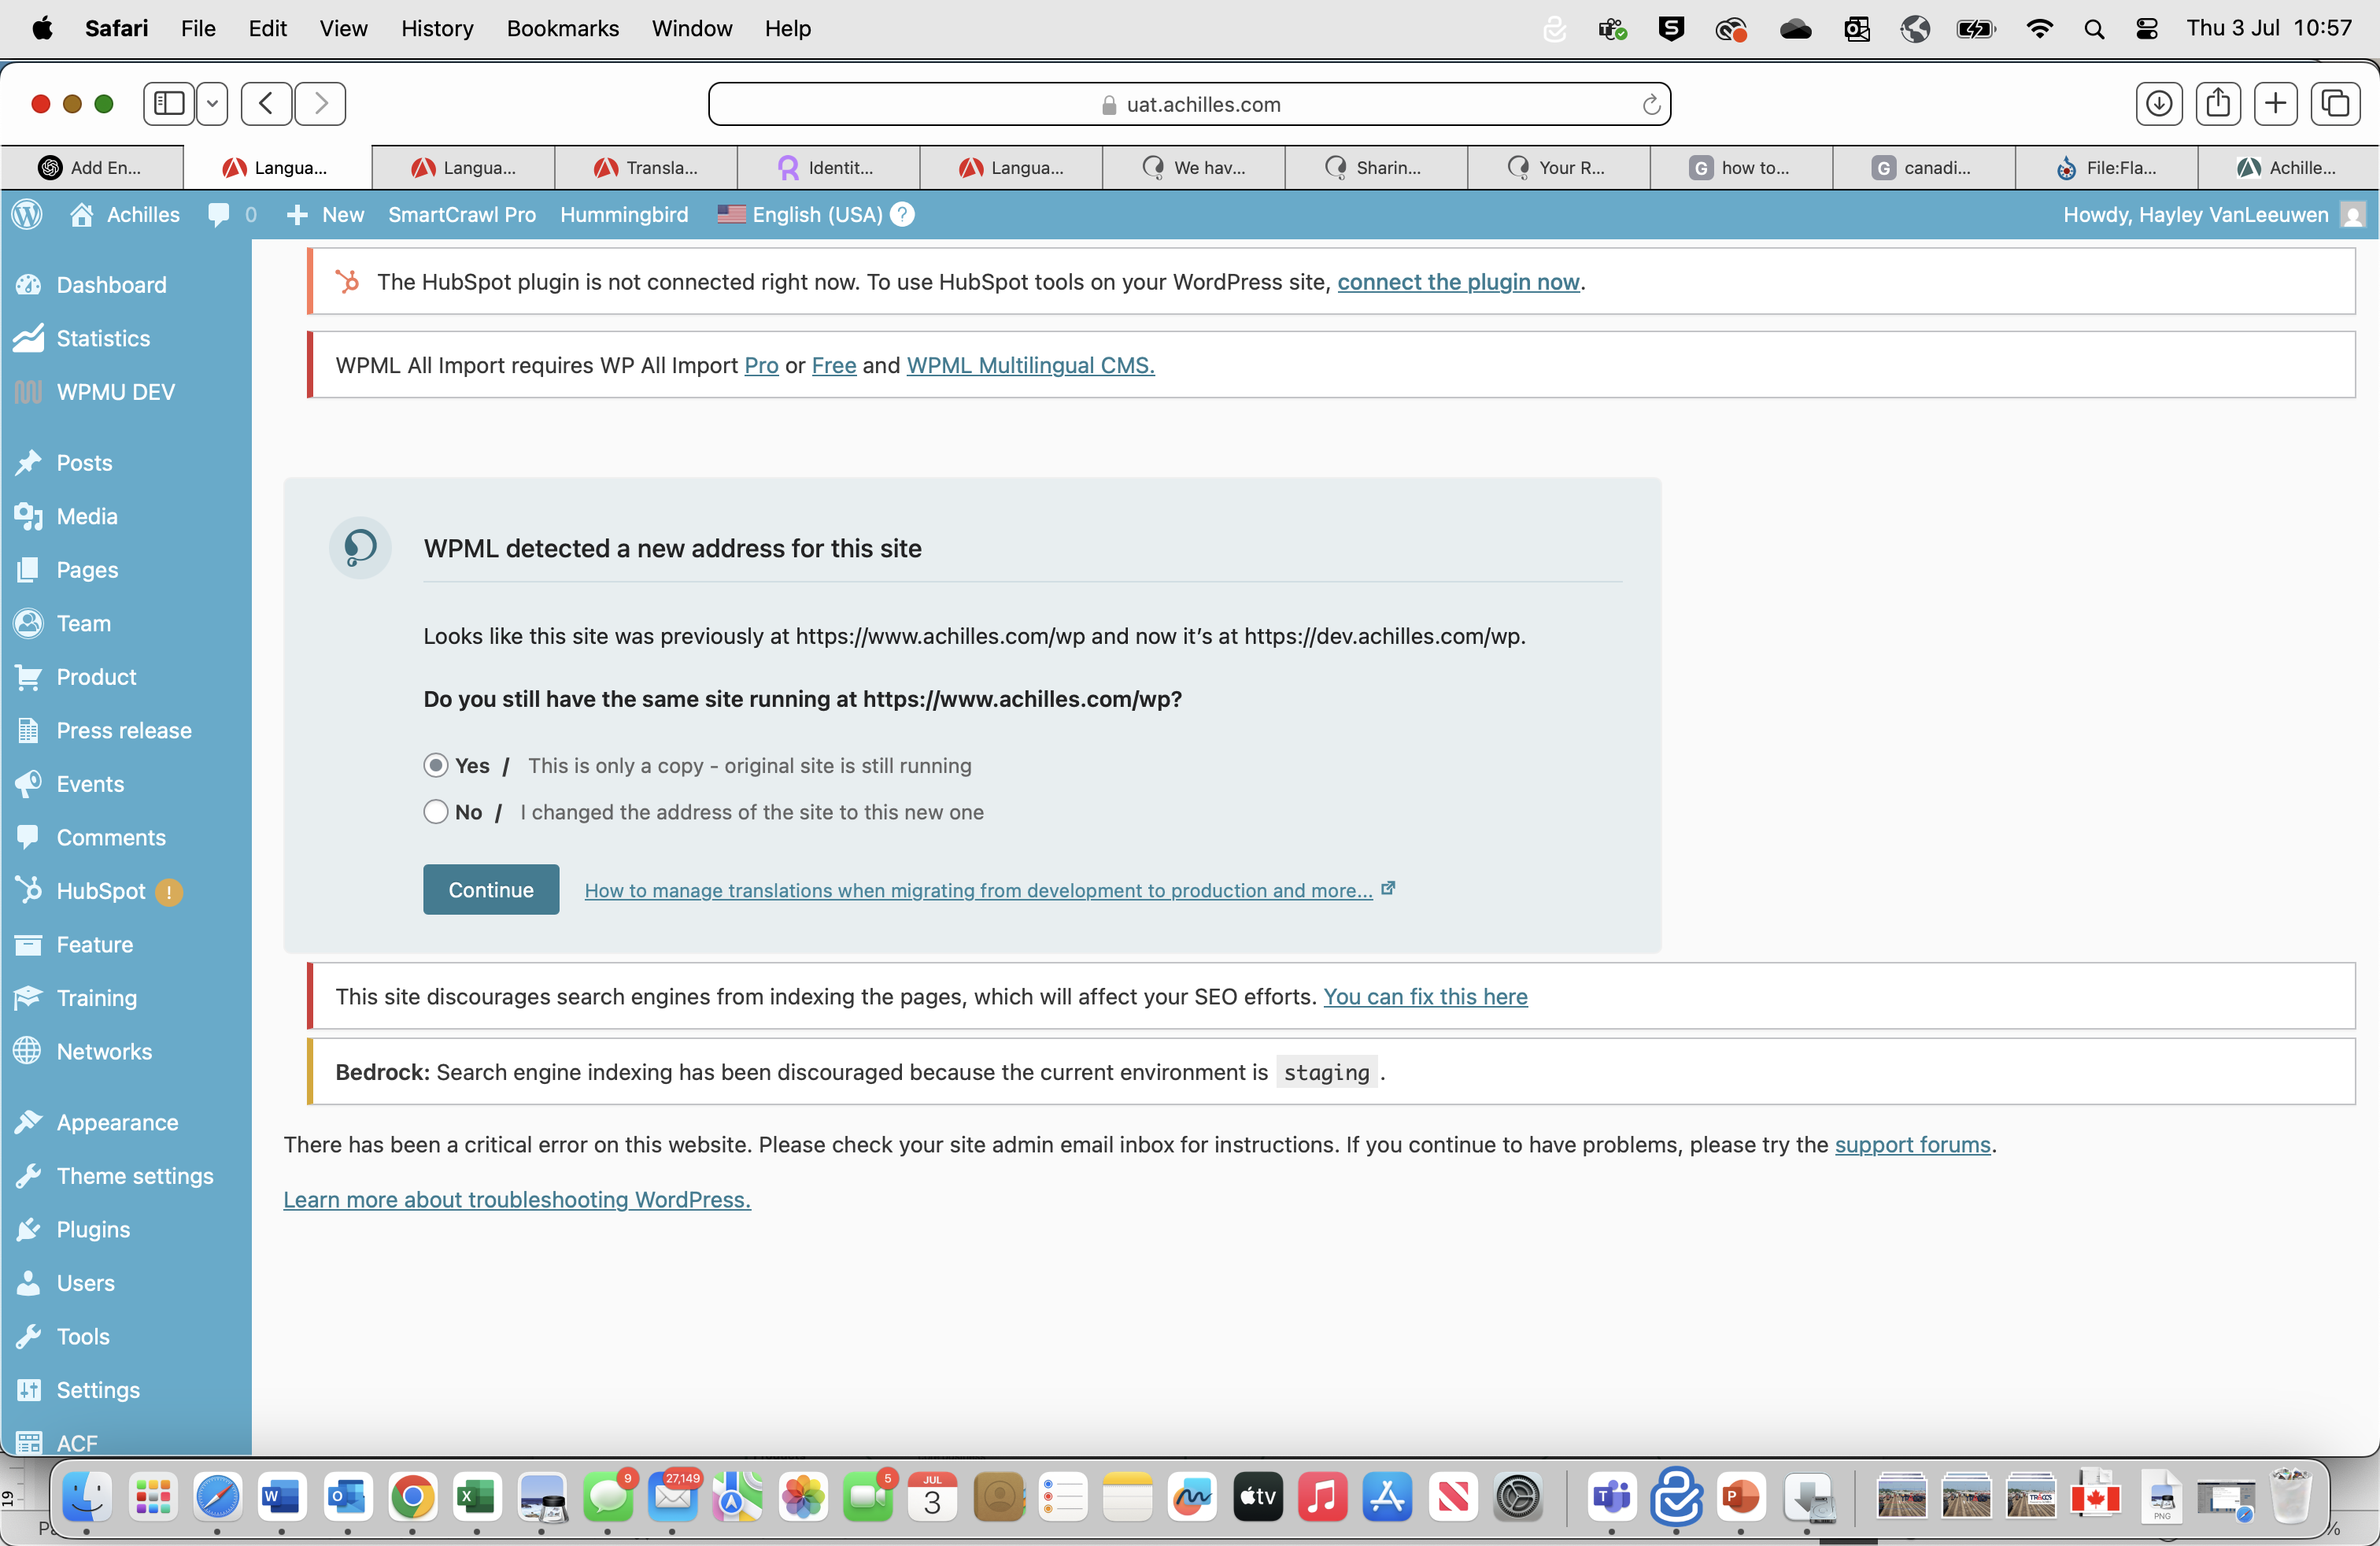Image resolution: width=2380 pixels, height=1546 pixels.
Task: Click You can fix this here link
Action: [x=1425, y=996]
